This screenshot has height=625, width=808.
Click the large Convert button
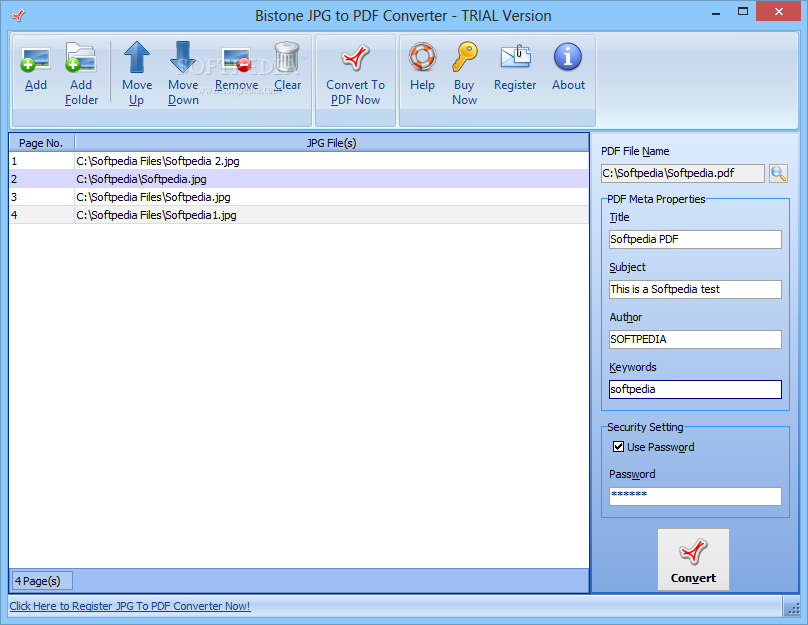point(693,560)
